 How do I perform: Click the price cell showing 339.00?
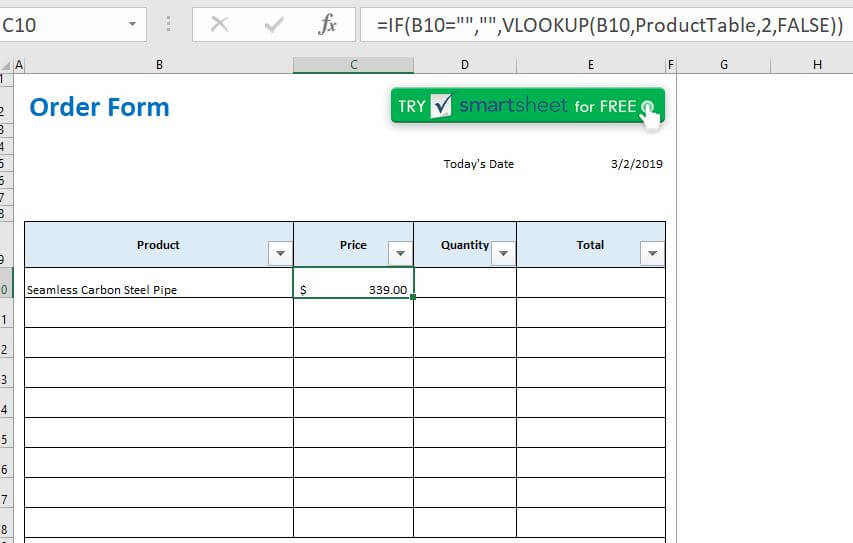[x=353, y=290]
